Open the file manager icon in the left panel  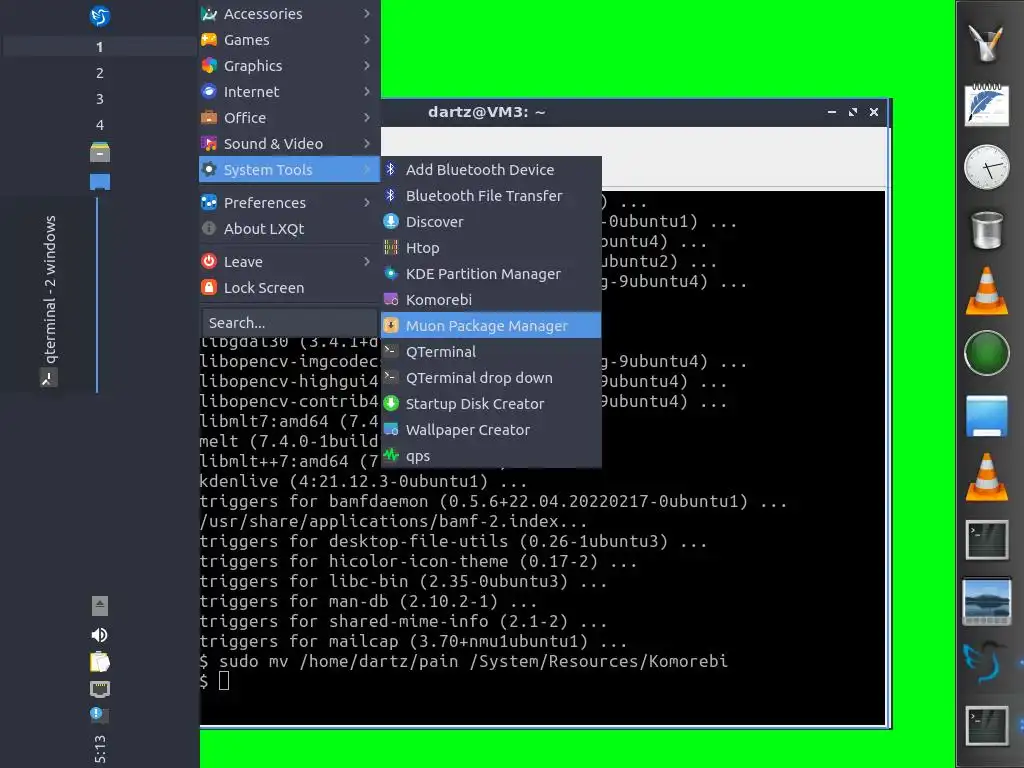coord(100,152)
